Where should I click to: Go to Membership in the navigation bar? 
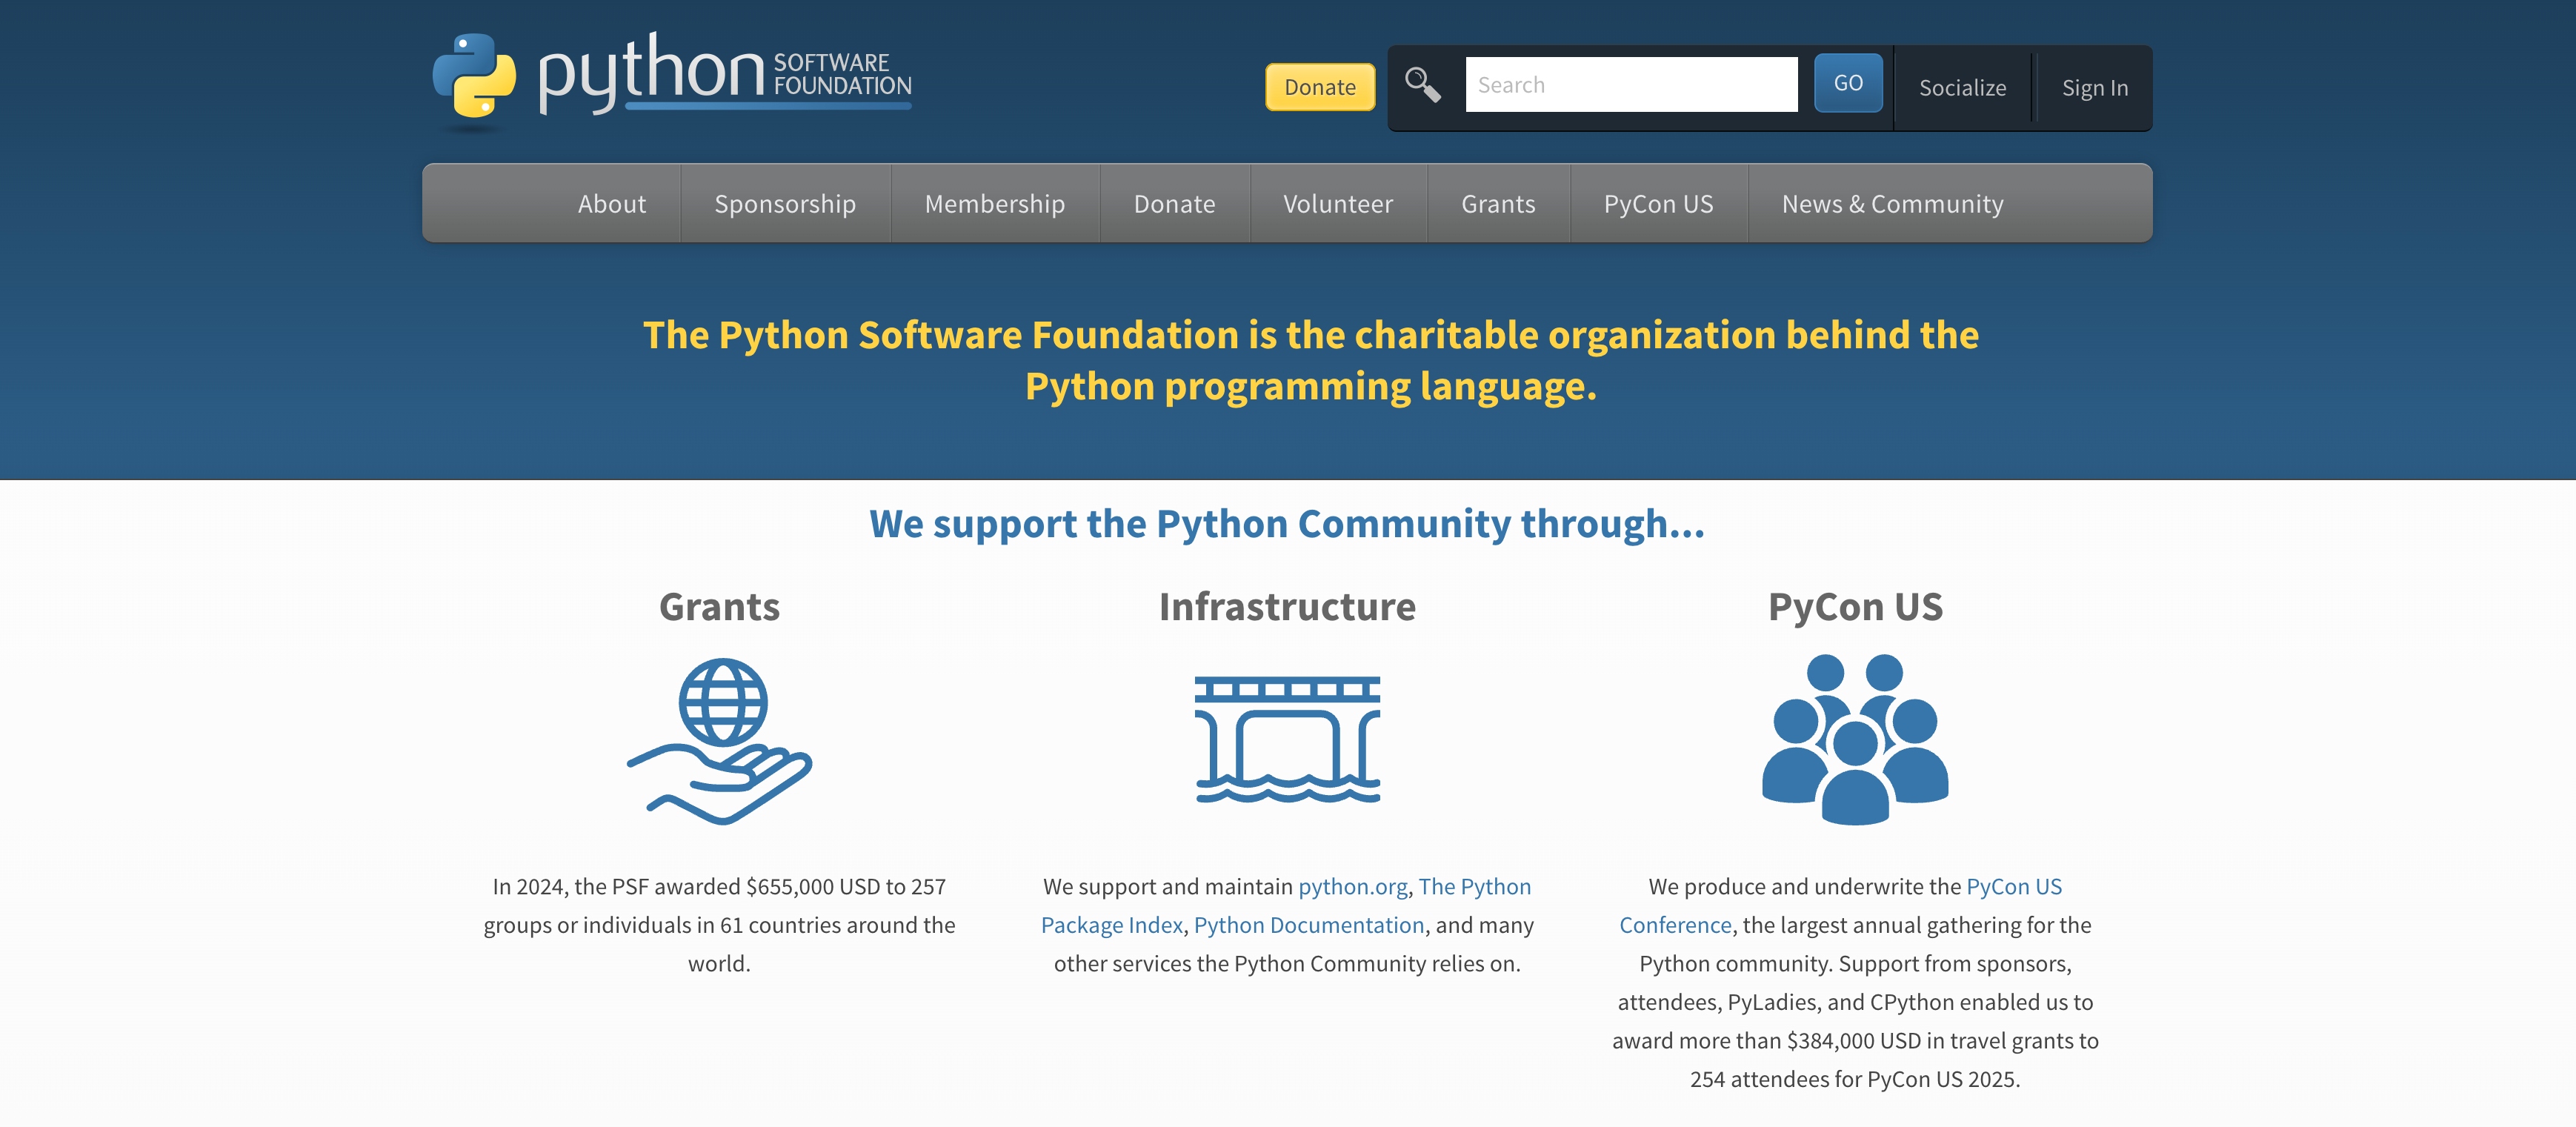coord(994,204)
